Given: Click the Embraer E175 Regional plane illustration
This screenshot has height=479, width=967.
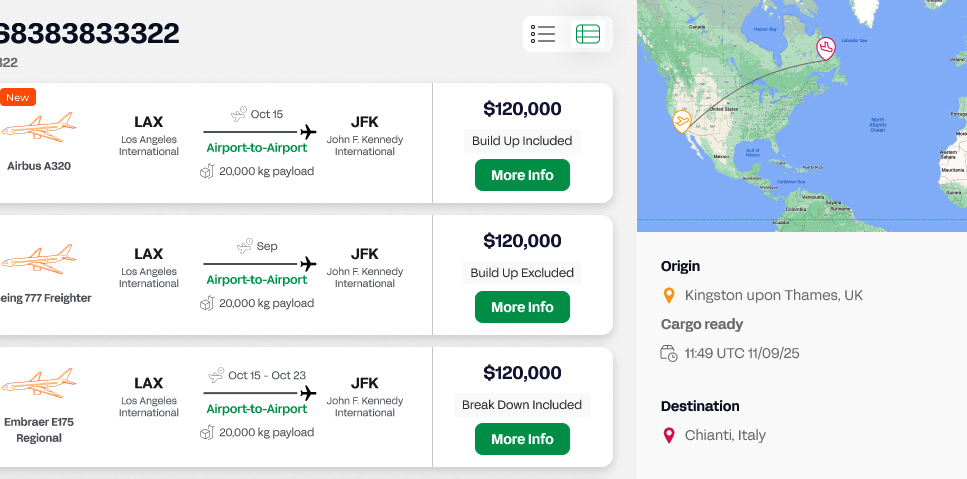Looking at the screenshot, I should (x=38, y=383).
